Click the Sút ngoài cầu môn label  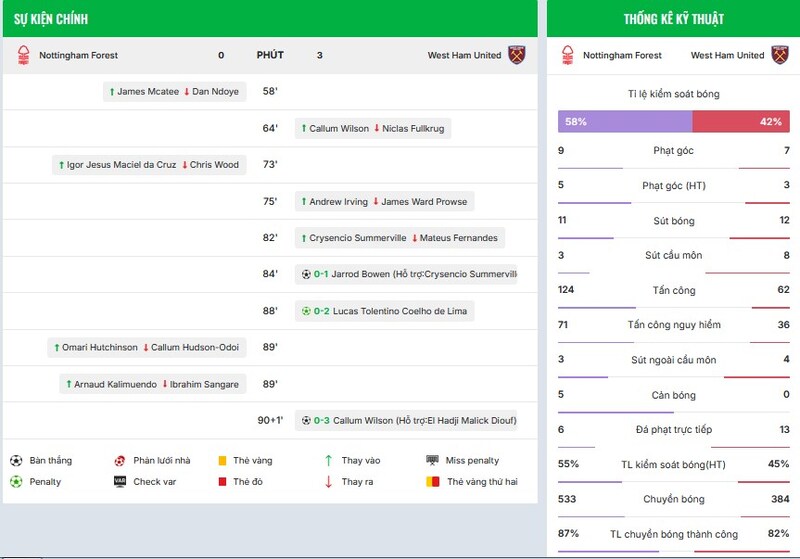tap(673, 360)
